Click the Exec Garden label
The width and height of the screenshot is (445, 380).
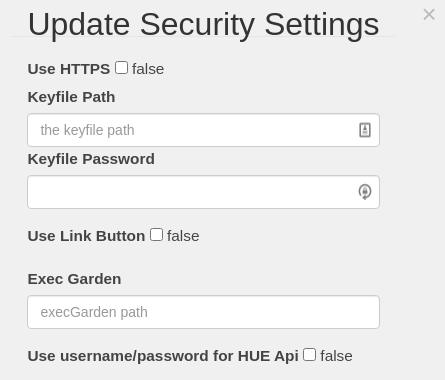coord(74,279)
